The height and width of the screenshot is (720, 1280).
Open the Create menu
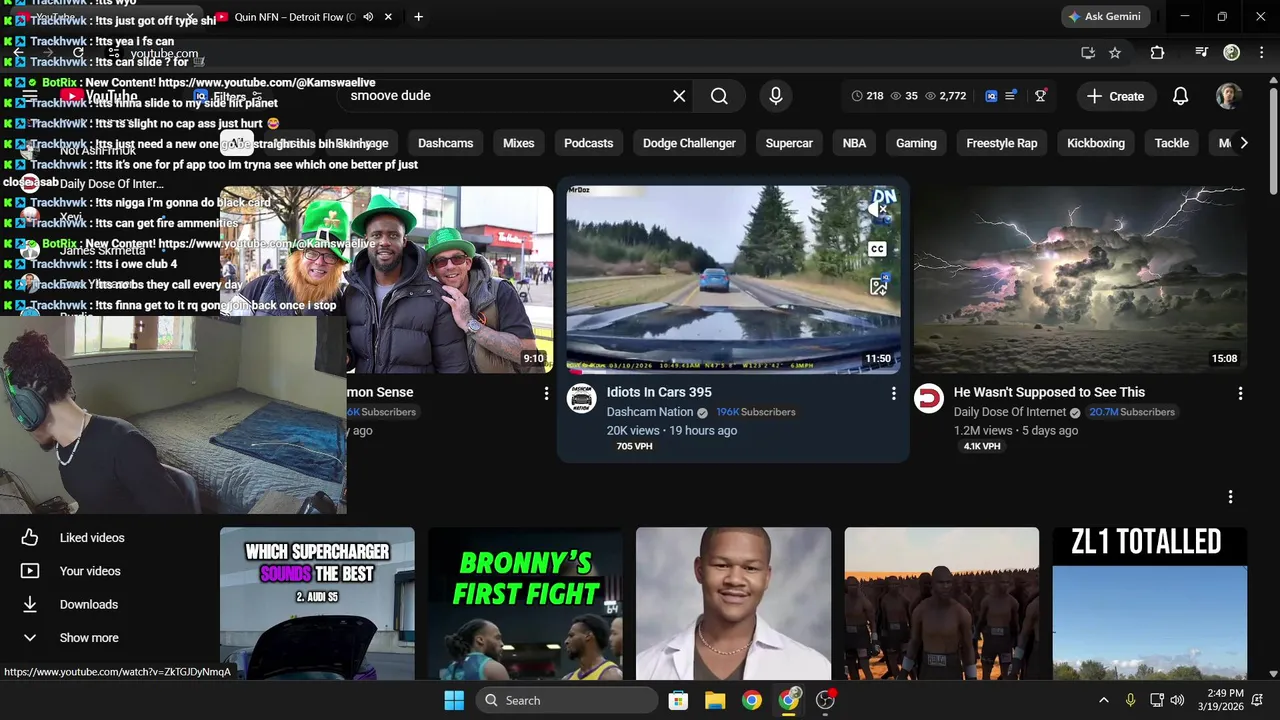1115,96
